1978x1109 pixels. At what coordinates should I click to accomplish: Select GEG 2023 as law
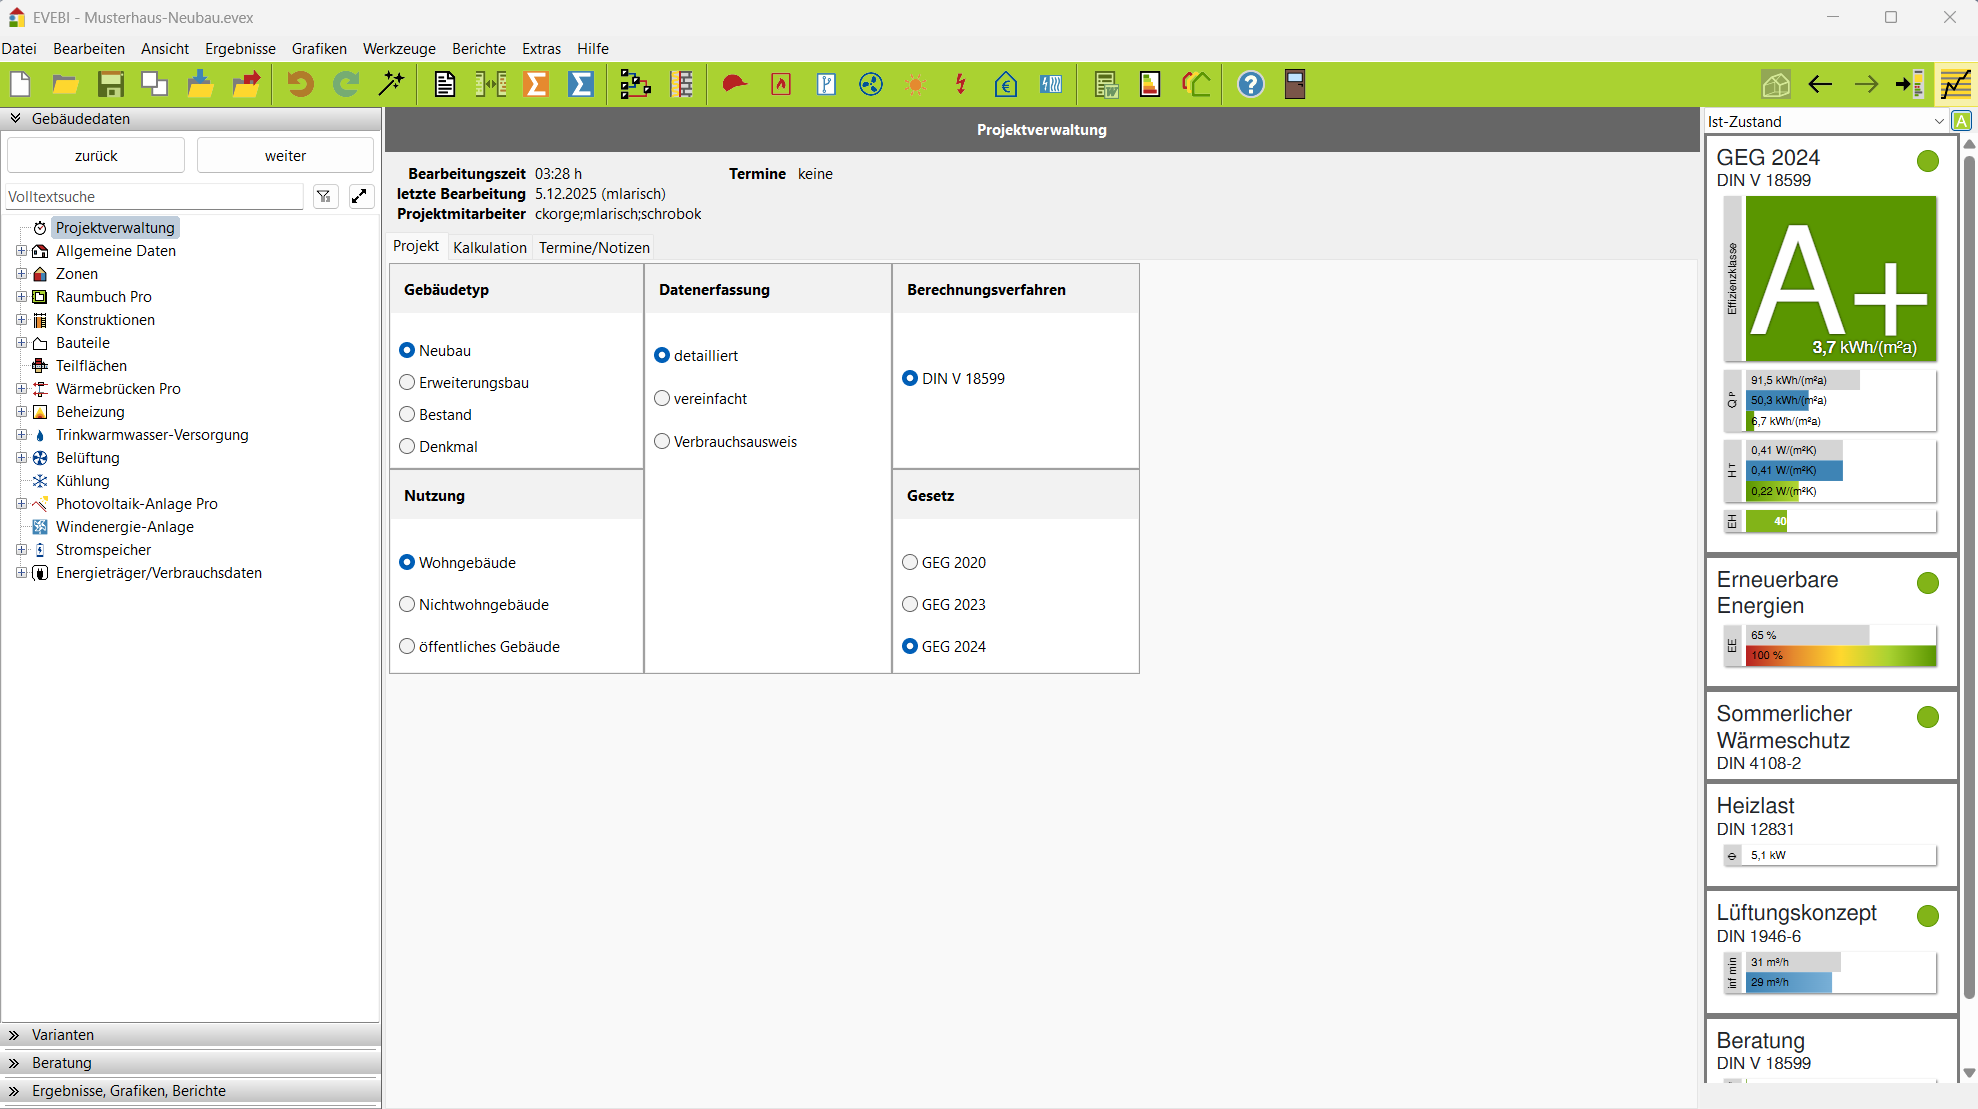910,605
